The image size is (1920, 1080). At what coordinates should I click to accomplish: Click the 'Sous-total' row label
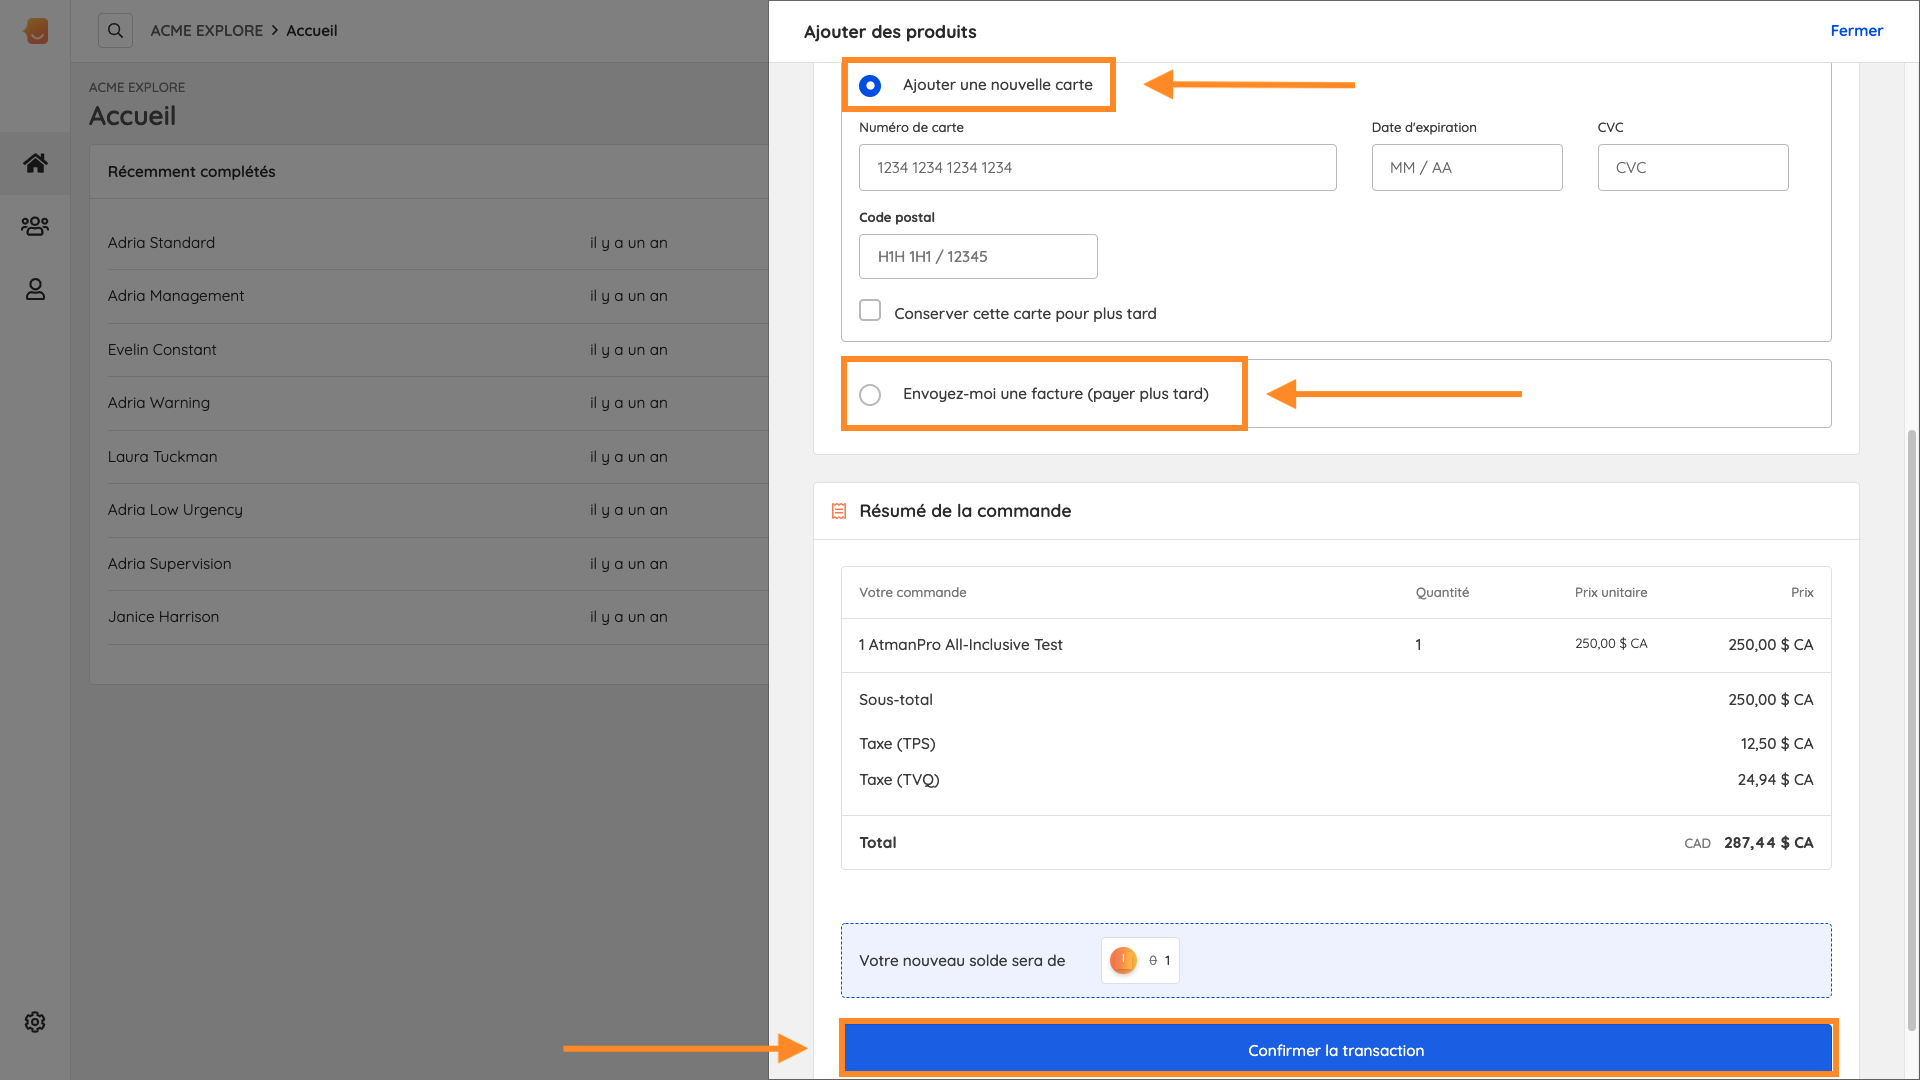point(895,700)
